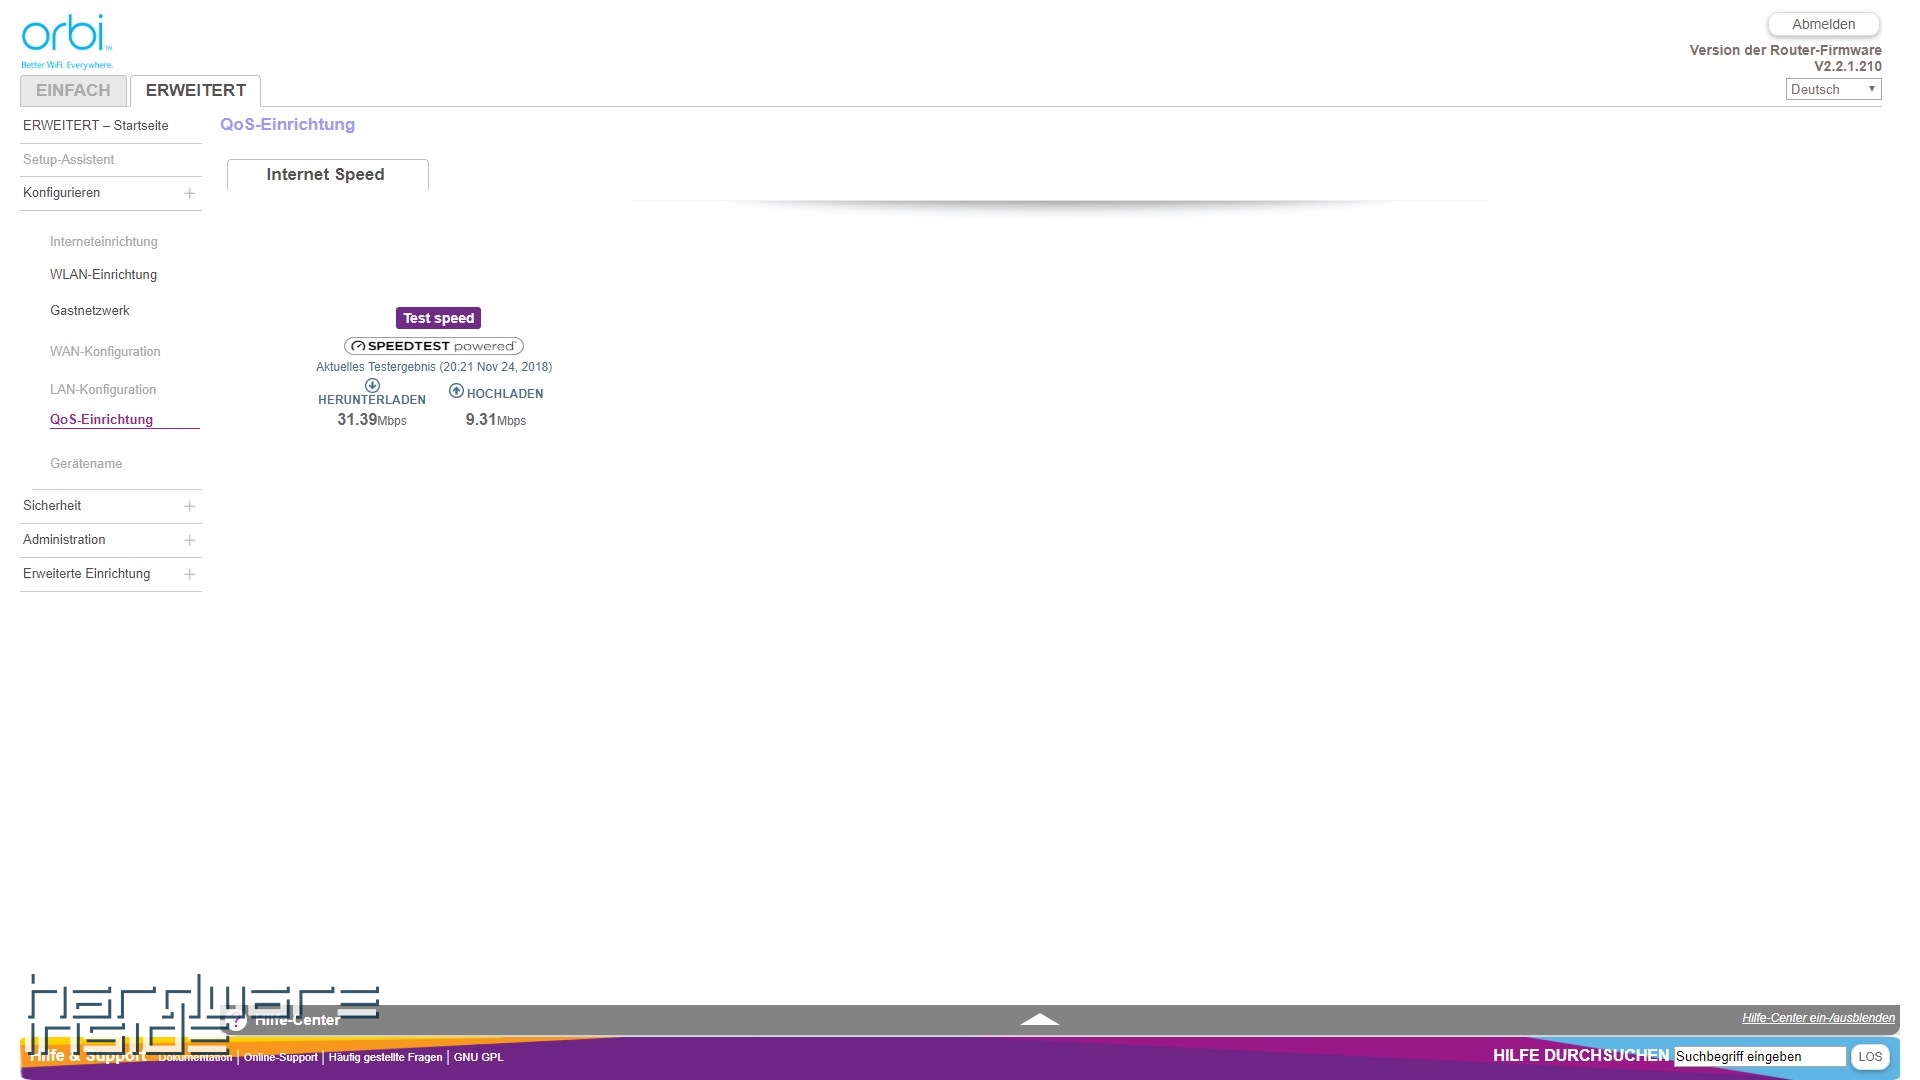
Task: Click the upward arrow to expand help center
Action: (1039, 1019)
